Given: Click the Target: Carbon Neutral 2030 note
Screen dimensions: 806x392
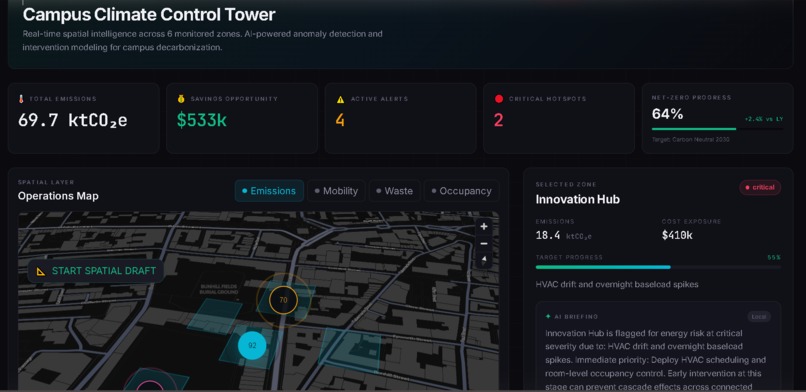Looking at the screenshot, I should tap(690, 139).
